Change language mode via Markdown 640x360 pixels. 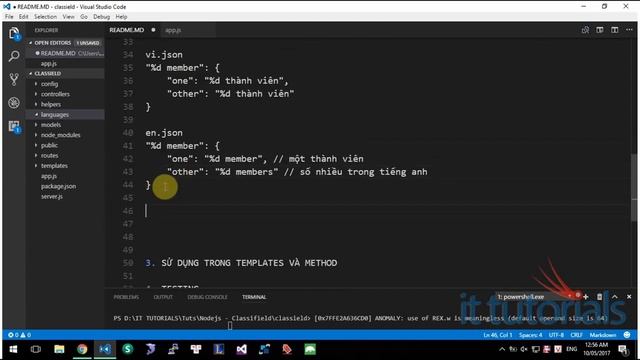pyautogui.click(x=603, y=335)
